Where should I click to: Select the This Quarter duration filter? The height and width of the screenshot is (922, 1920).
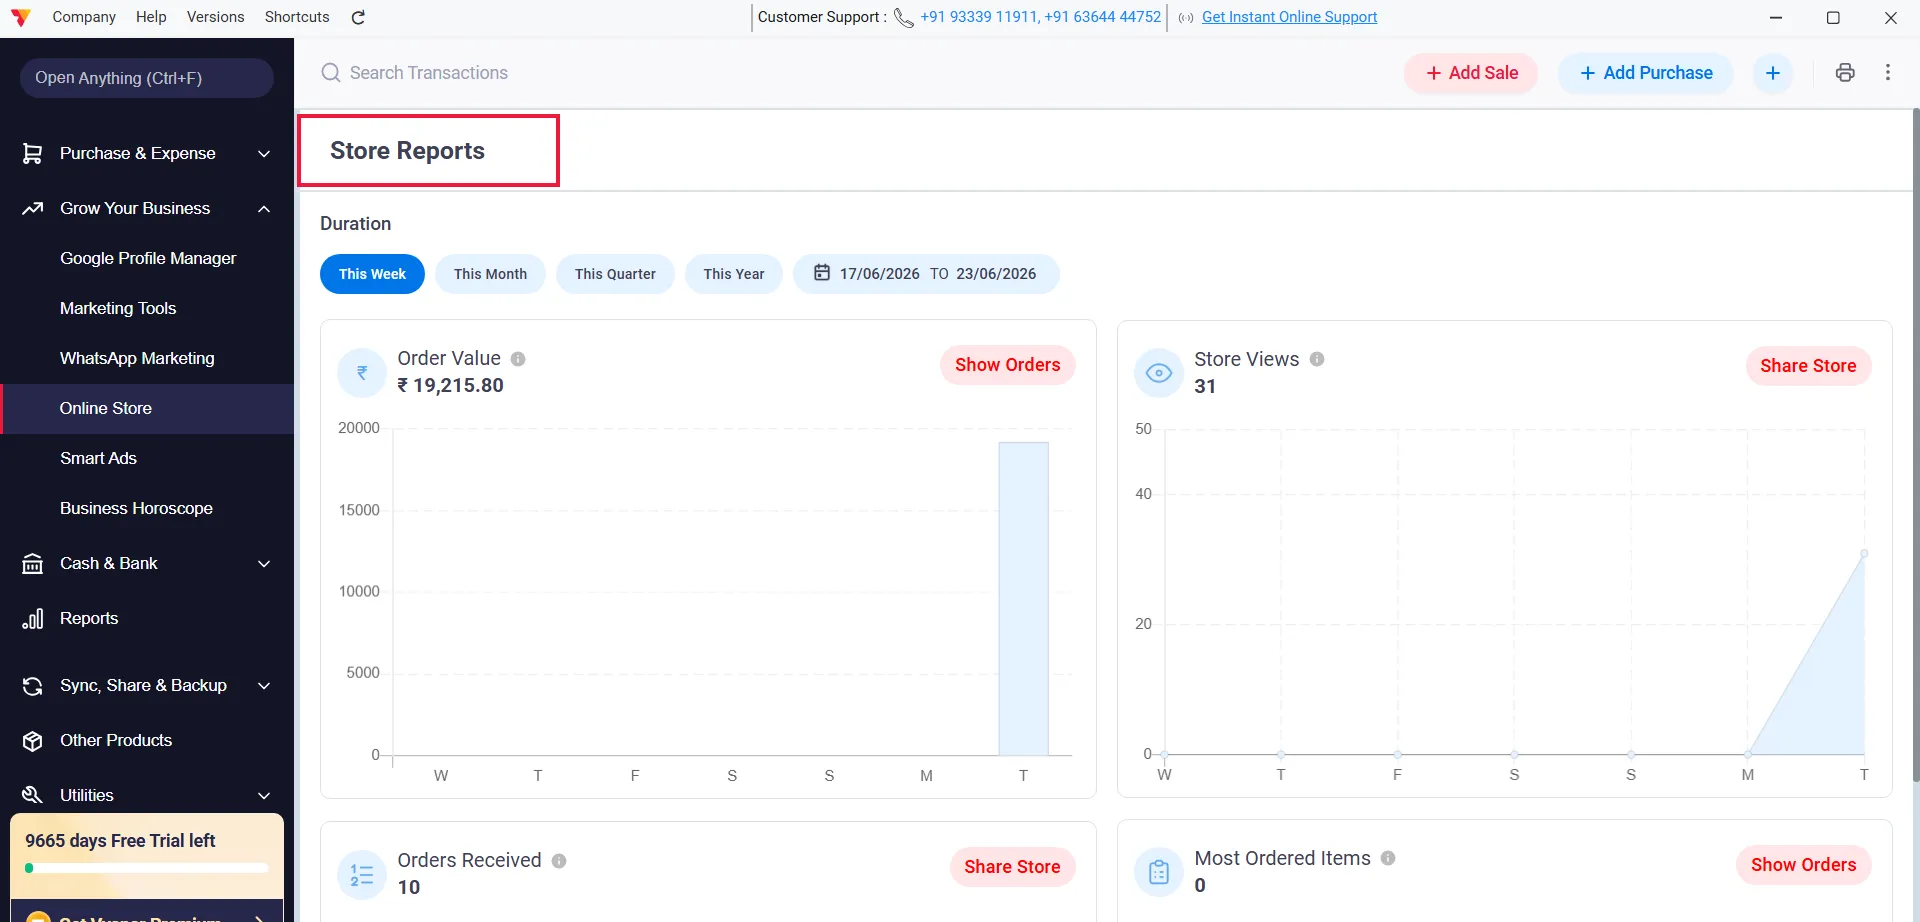click(615, 274)
